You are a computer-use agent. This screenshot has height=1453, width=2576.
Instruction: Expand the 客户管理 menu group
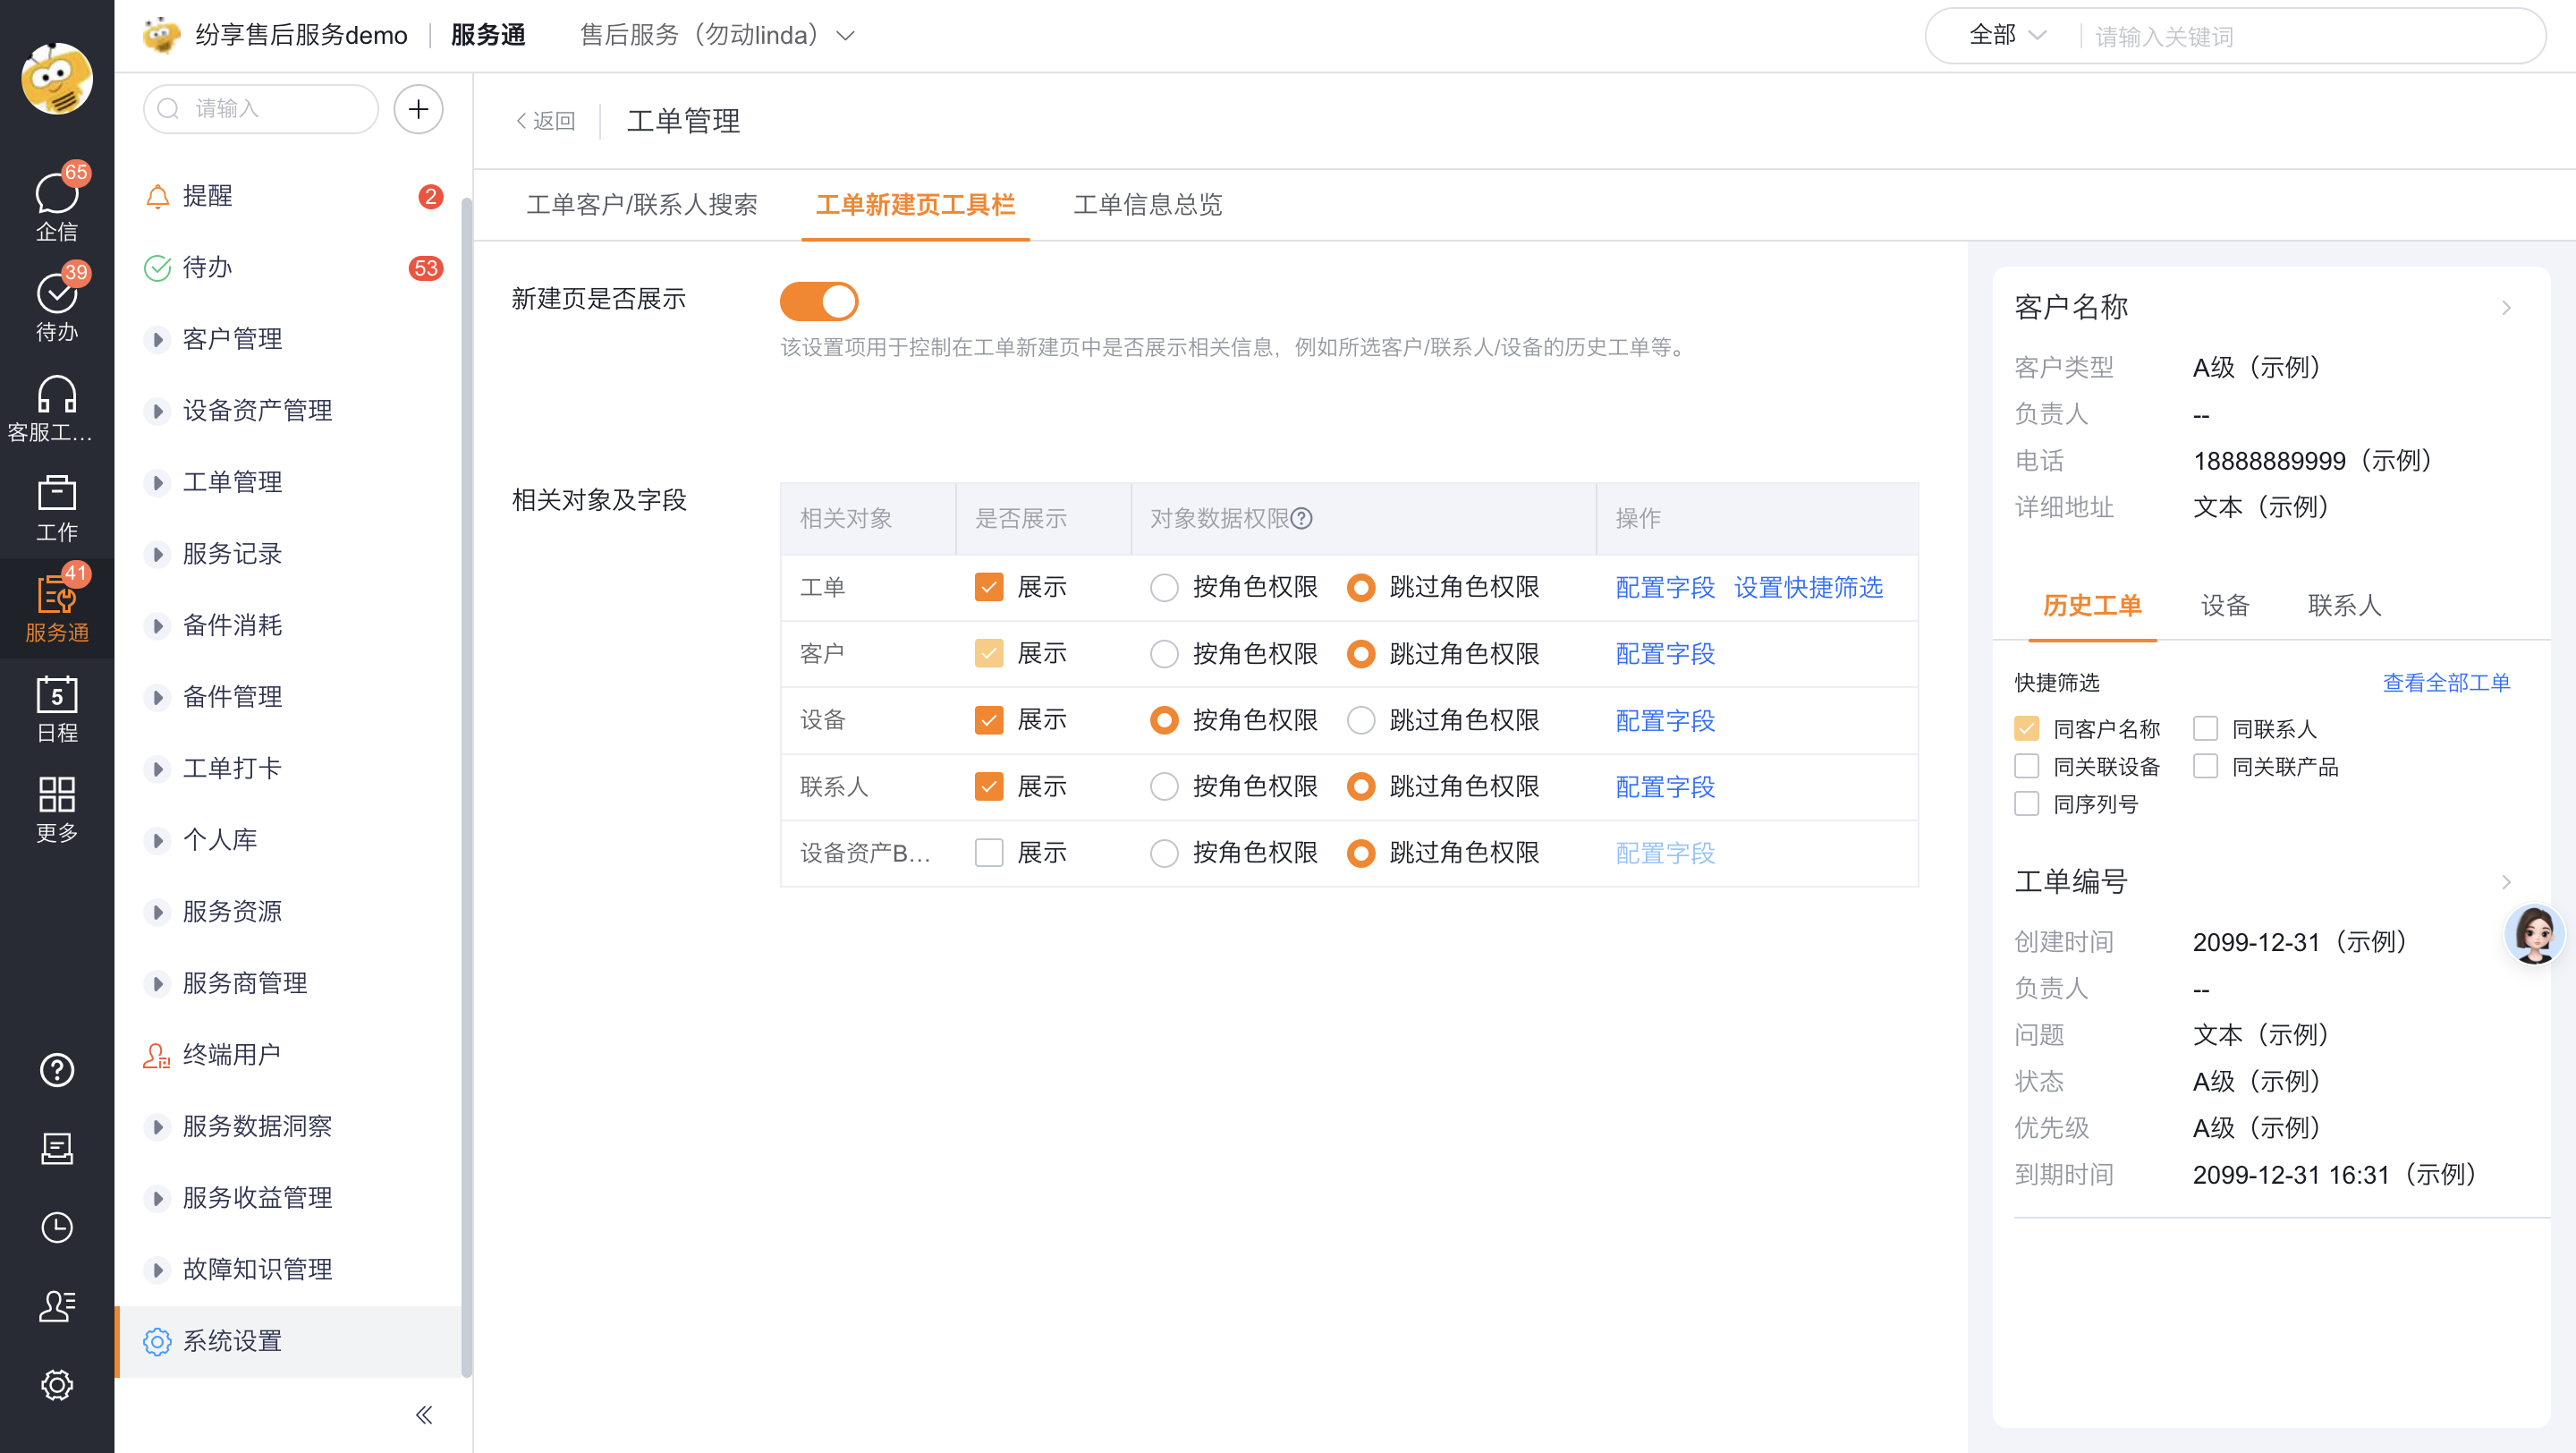[157, 339]
